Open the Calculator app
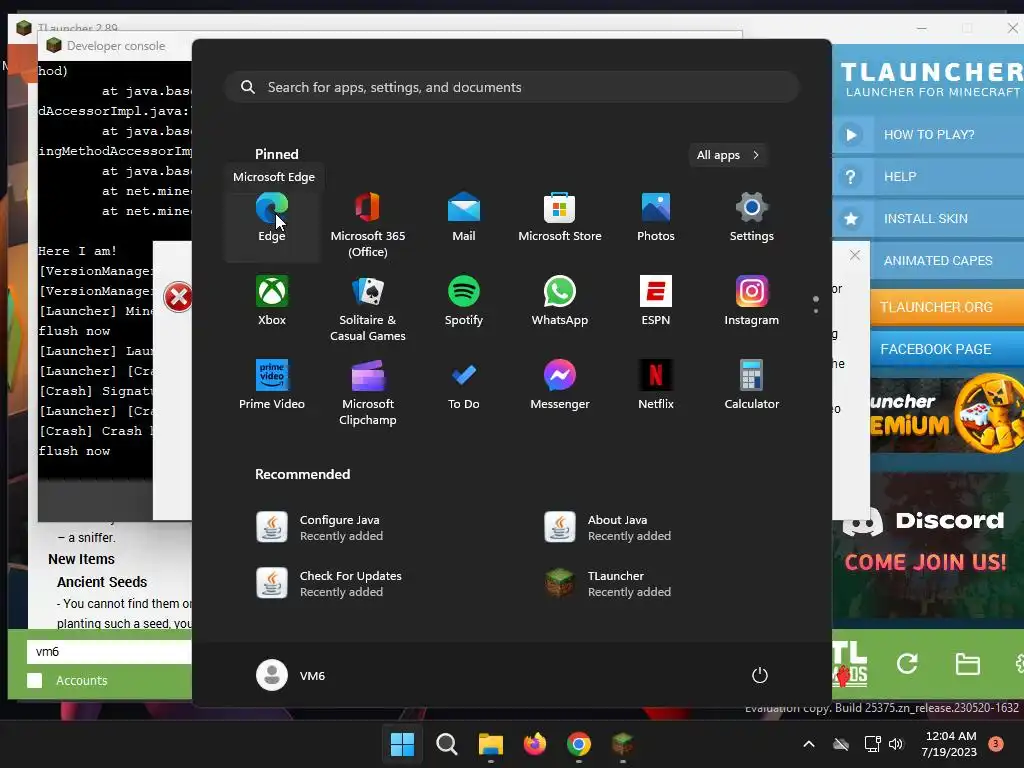1024x768 pixels. click(x=752, y=385)
